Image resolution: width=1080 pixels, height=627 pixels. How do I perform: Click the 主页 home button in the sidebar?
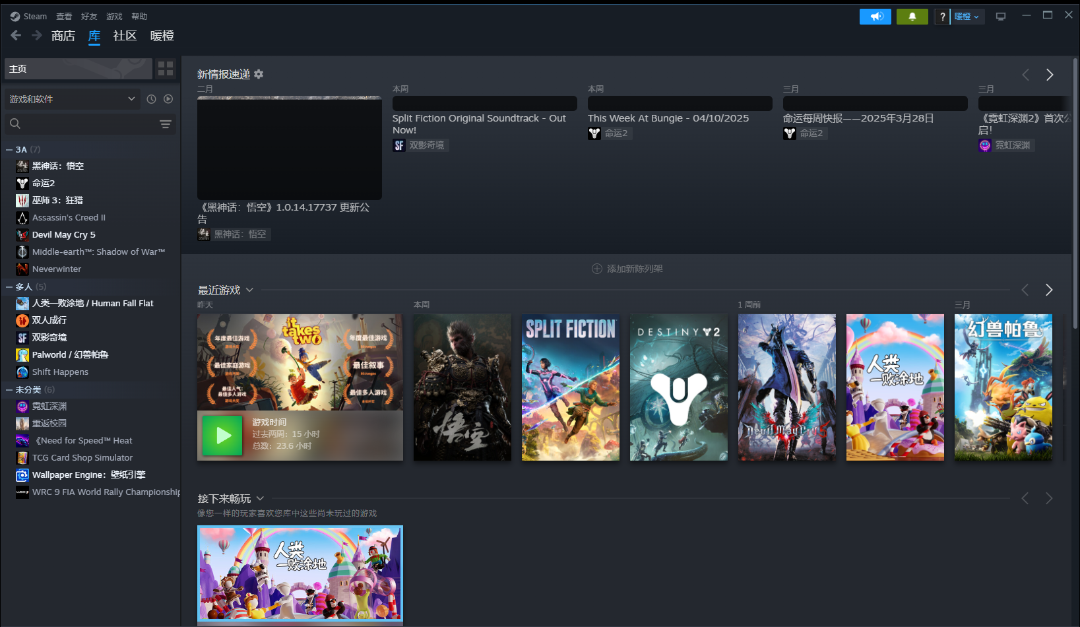(79, 68)
